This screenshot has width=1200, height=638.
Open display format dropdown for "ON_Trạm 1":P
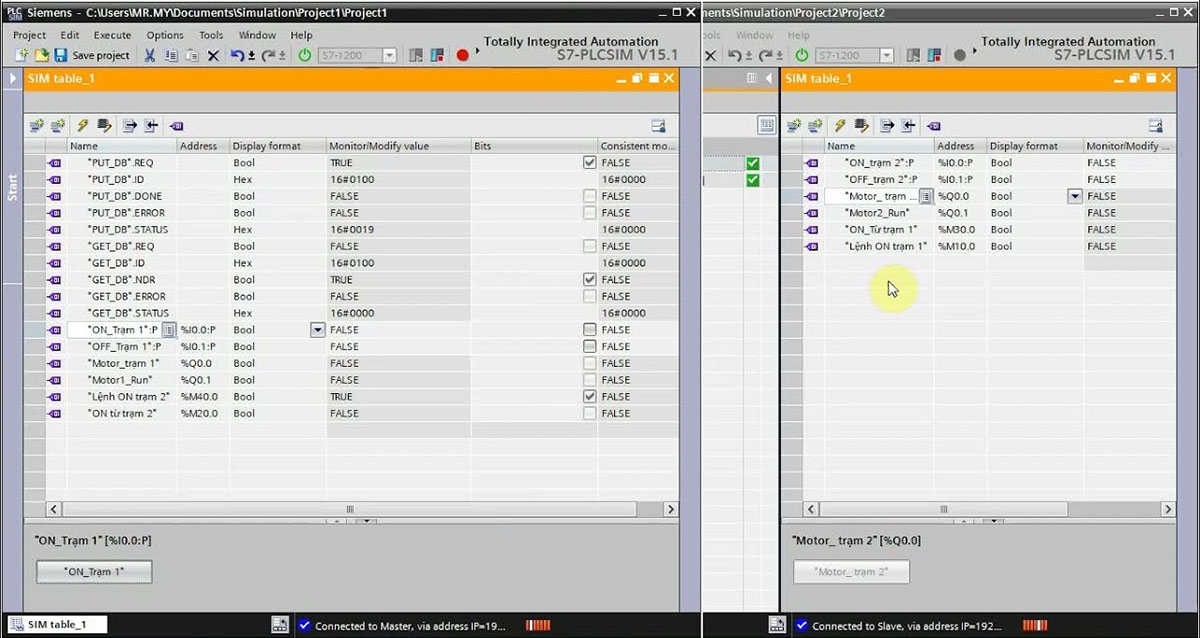point(318,330)
